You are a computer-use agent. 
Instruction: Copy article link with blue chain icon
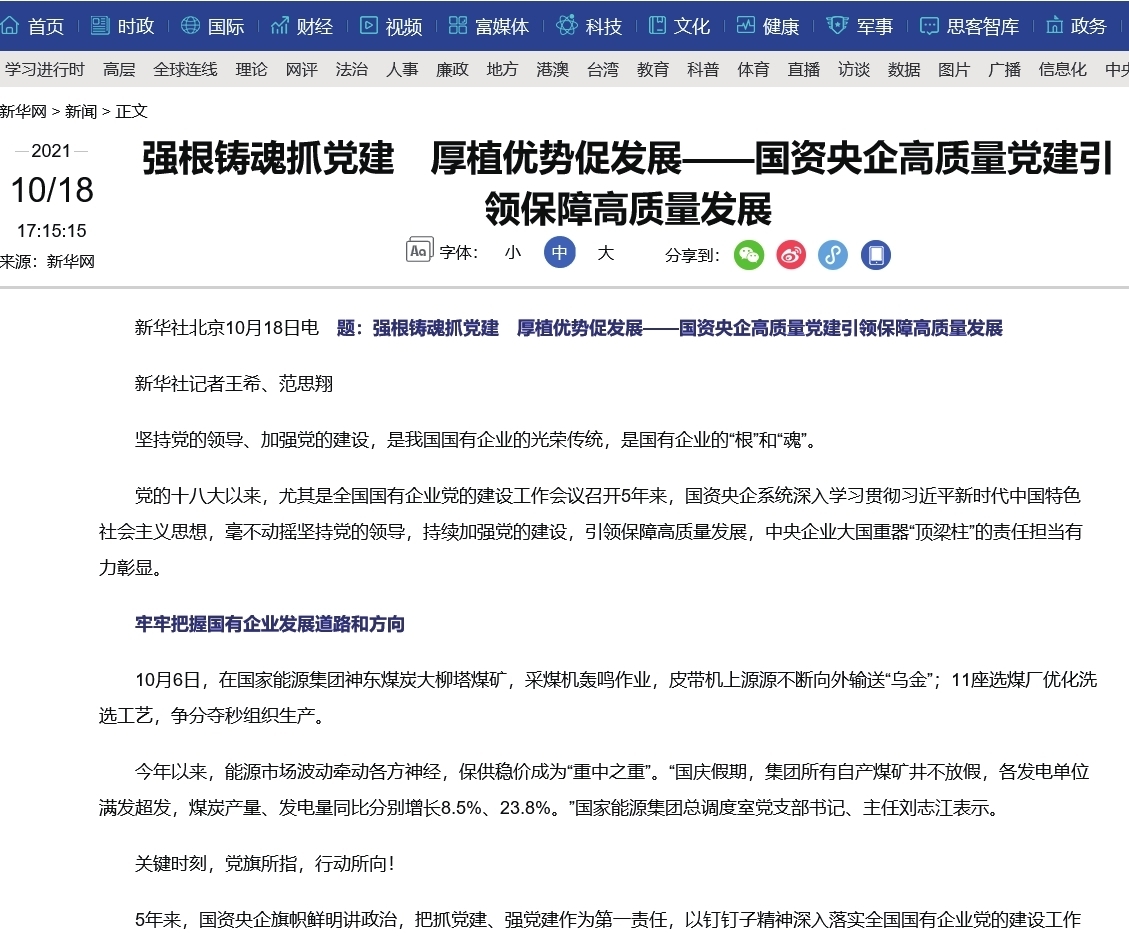coord(833,255)
